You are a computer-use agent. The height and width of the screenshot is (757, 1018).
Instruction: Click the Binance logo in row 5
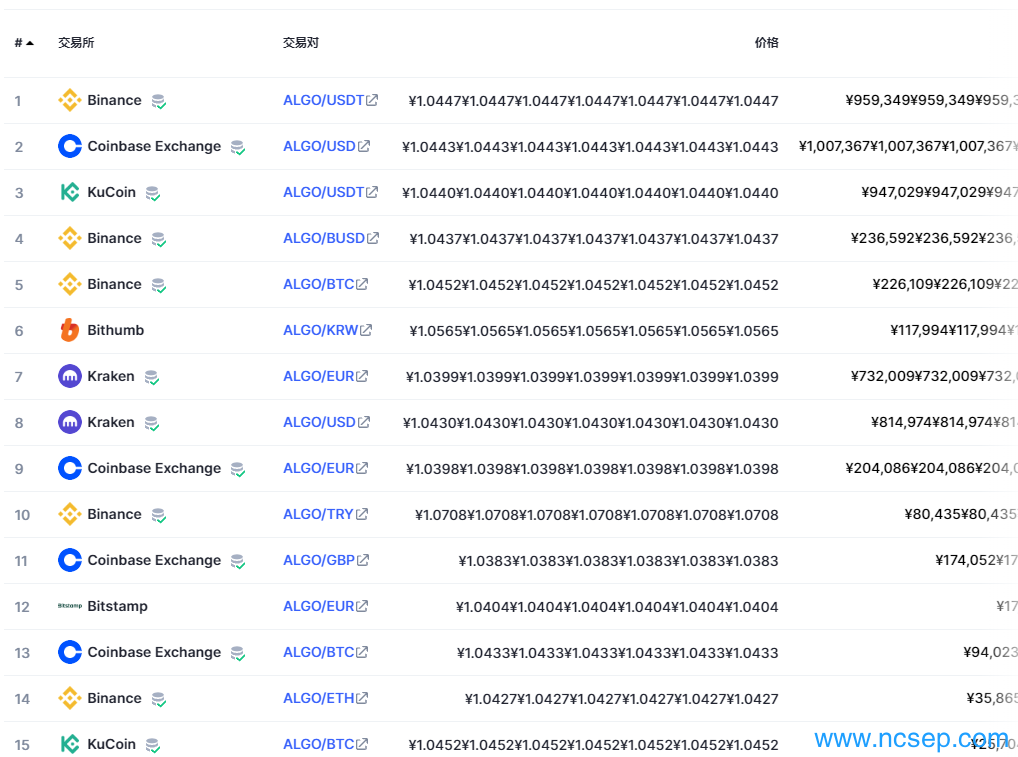click(x=69, y=284)
